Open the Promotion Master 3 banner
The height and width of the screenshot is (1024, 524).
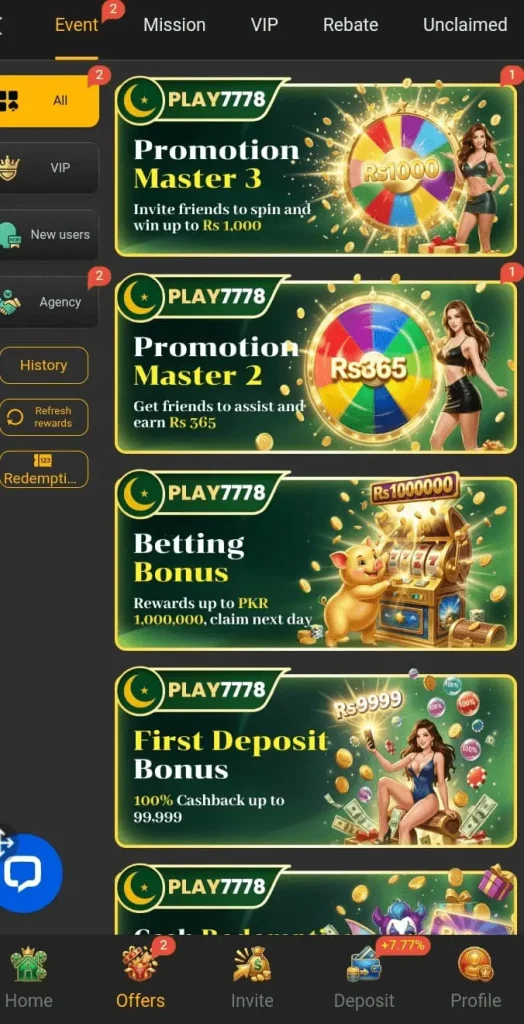click(x=316, y=167)
